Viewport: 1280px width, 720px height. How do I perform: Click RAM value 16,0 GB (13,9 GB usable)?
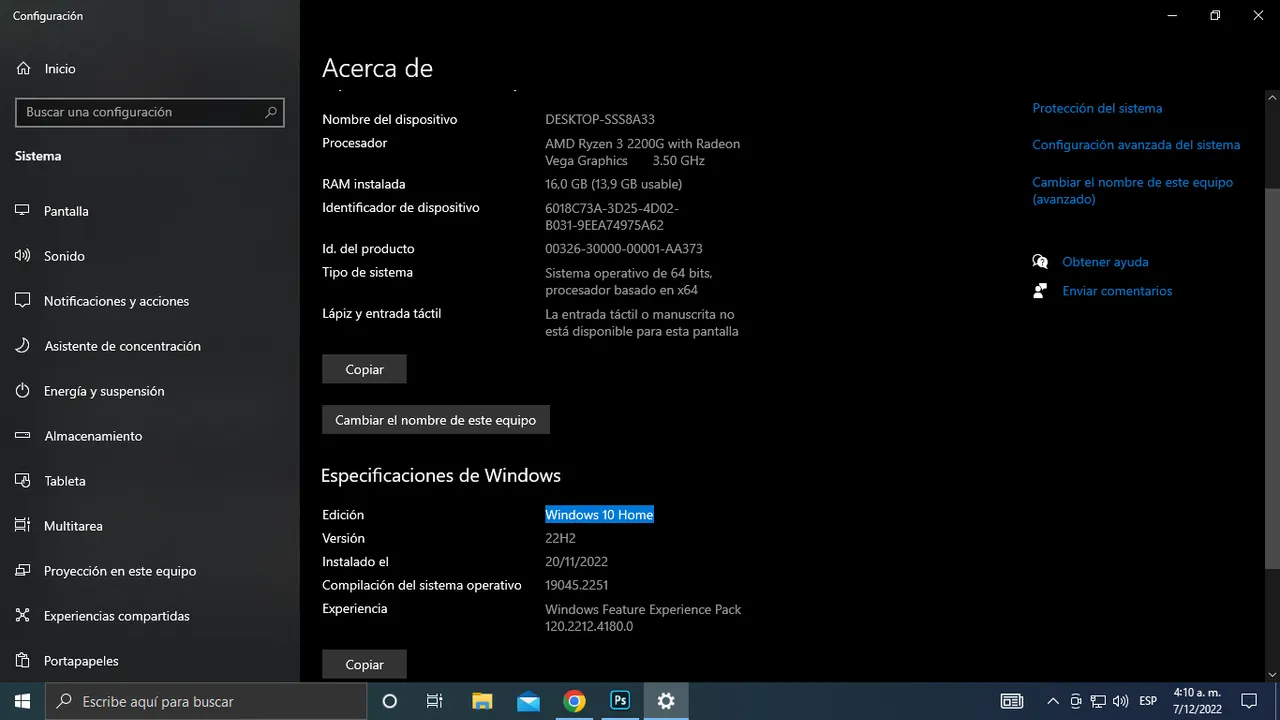pos(613,184)
